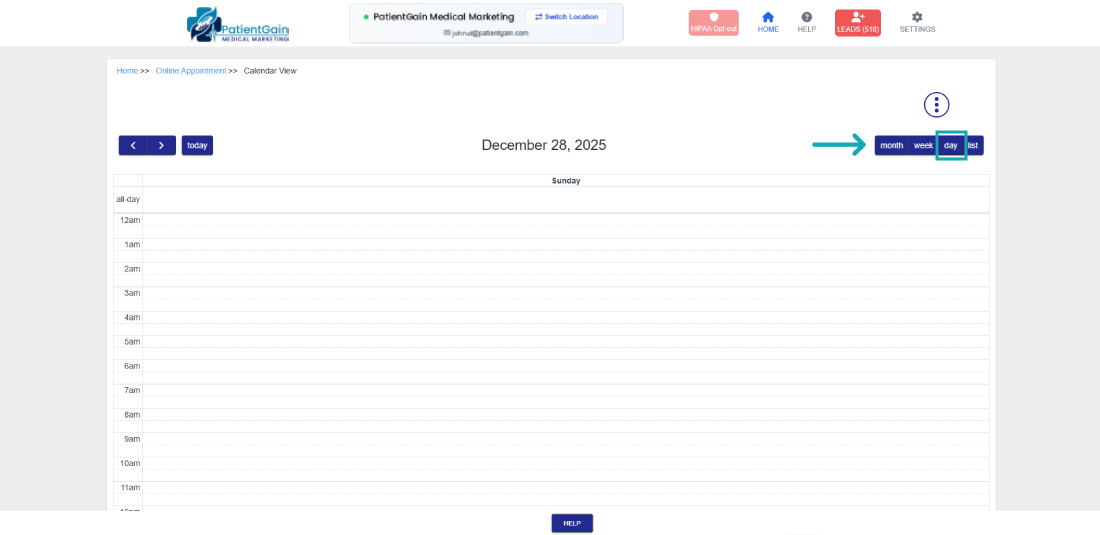Go to HOME via house icon
Screen dimensions: 1100x535
click(x=768, y=22)
